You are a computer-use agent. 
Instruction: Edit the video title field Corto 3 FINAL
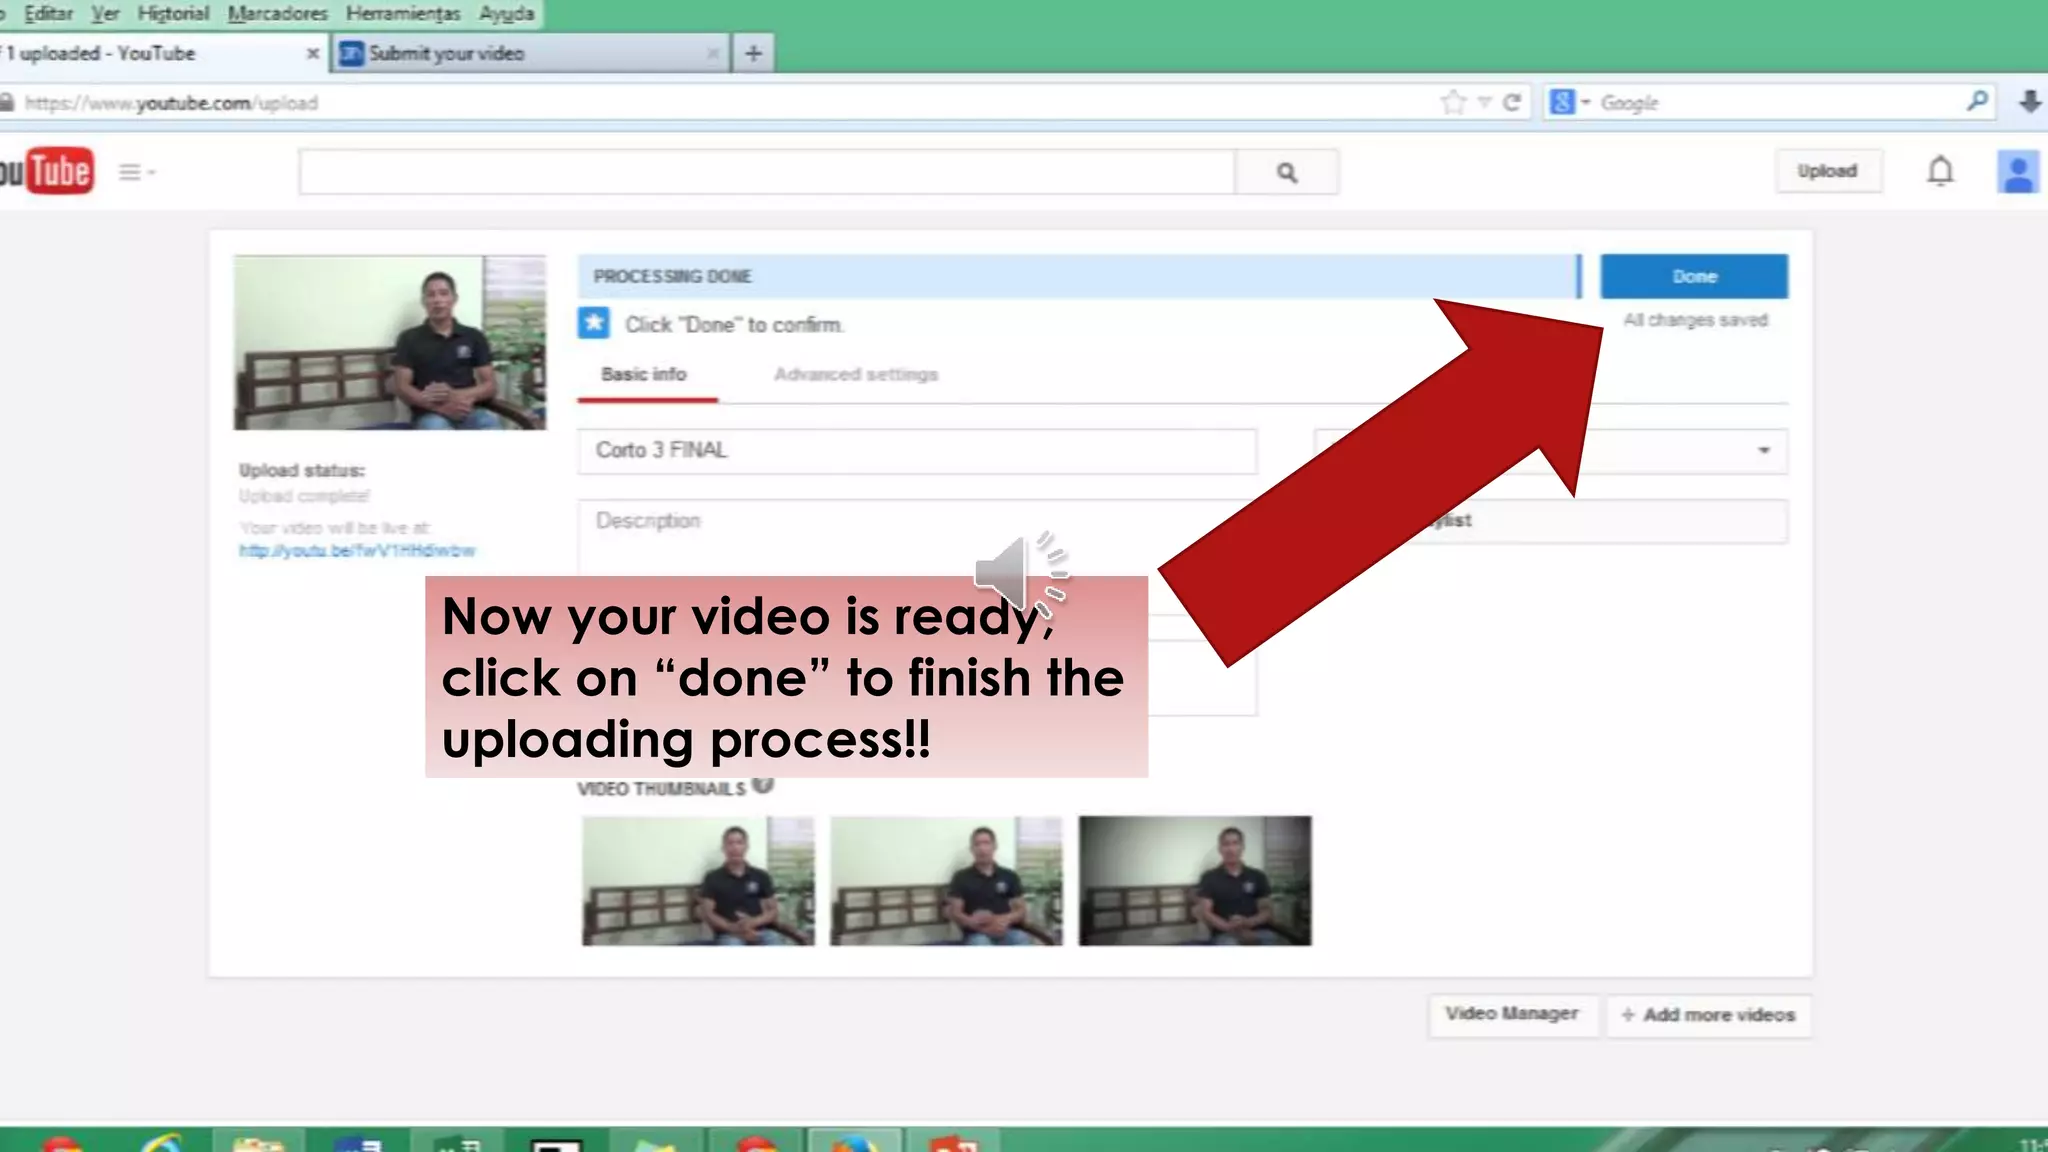pyautogui.click(x=917, y=451)
